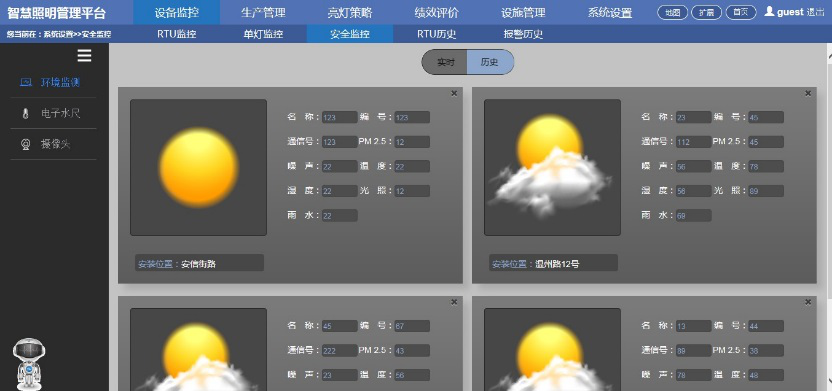Go to the RTU历史 tab
This screenshot has height=391, width=832.
click(x=437, y=34)
